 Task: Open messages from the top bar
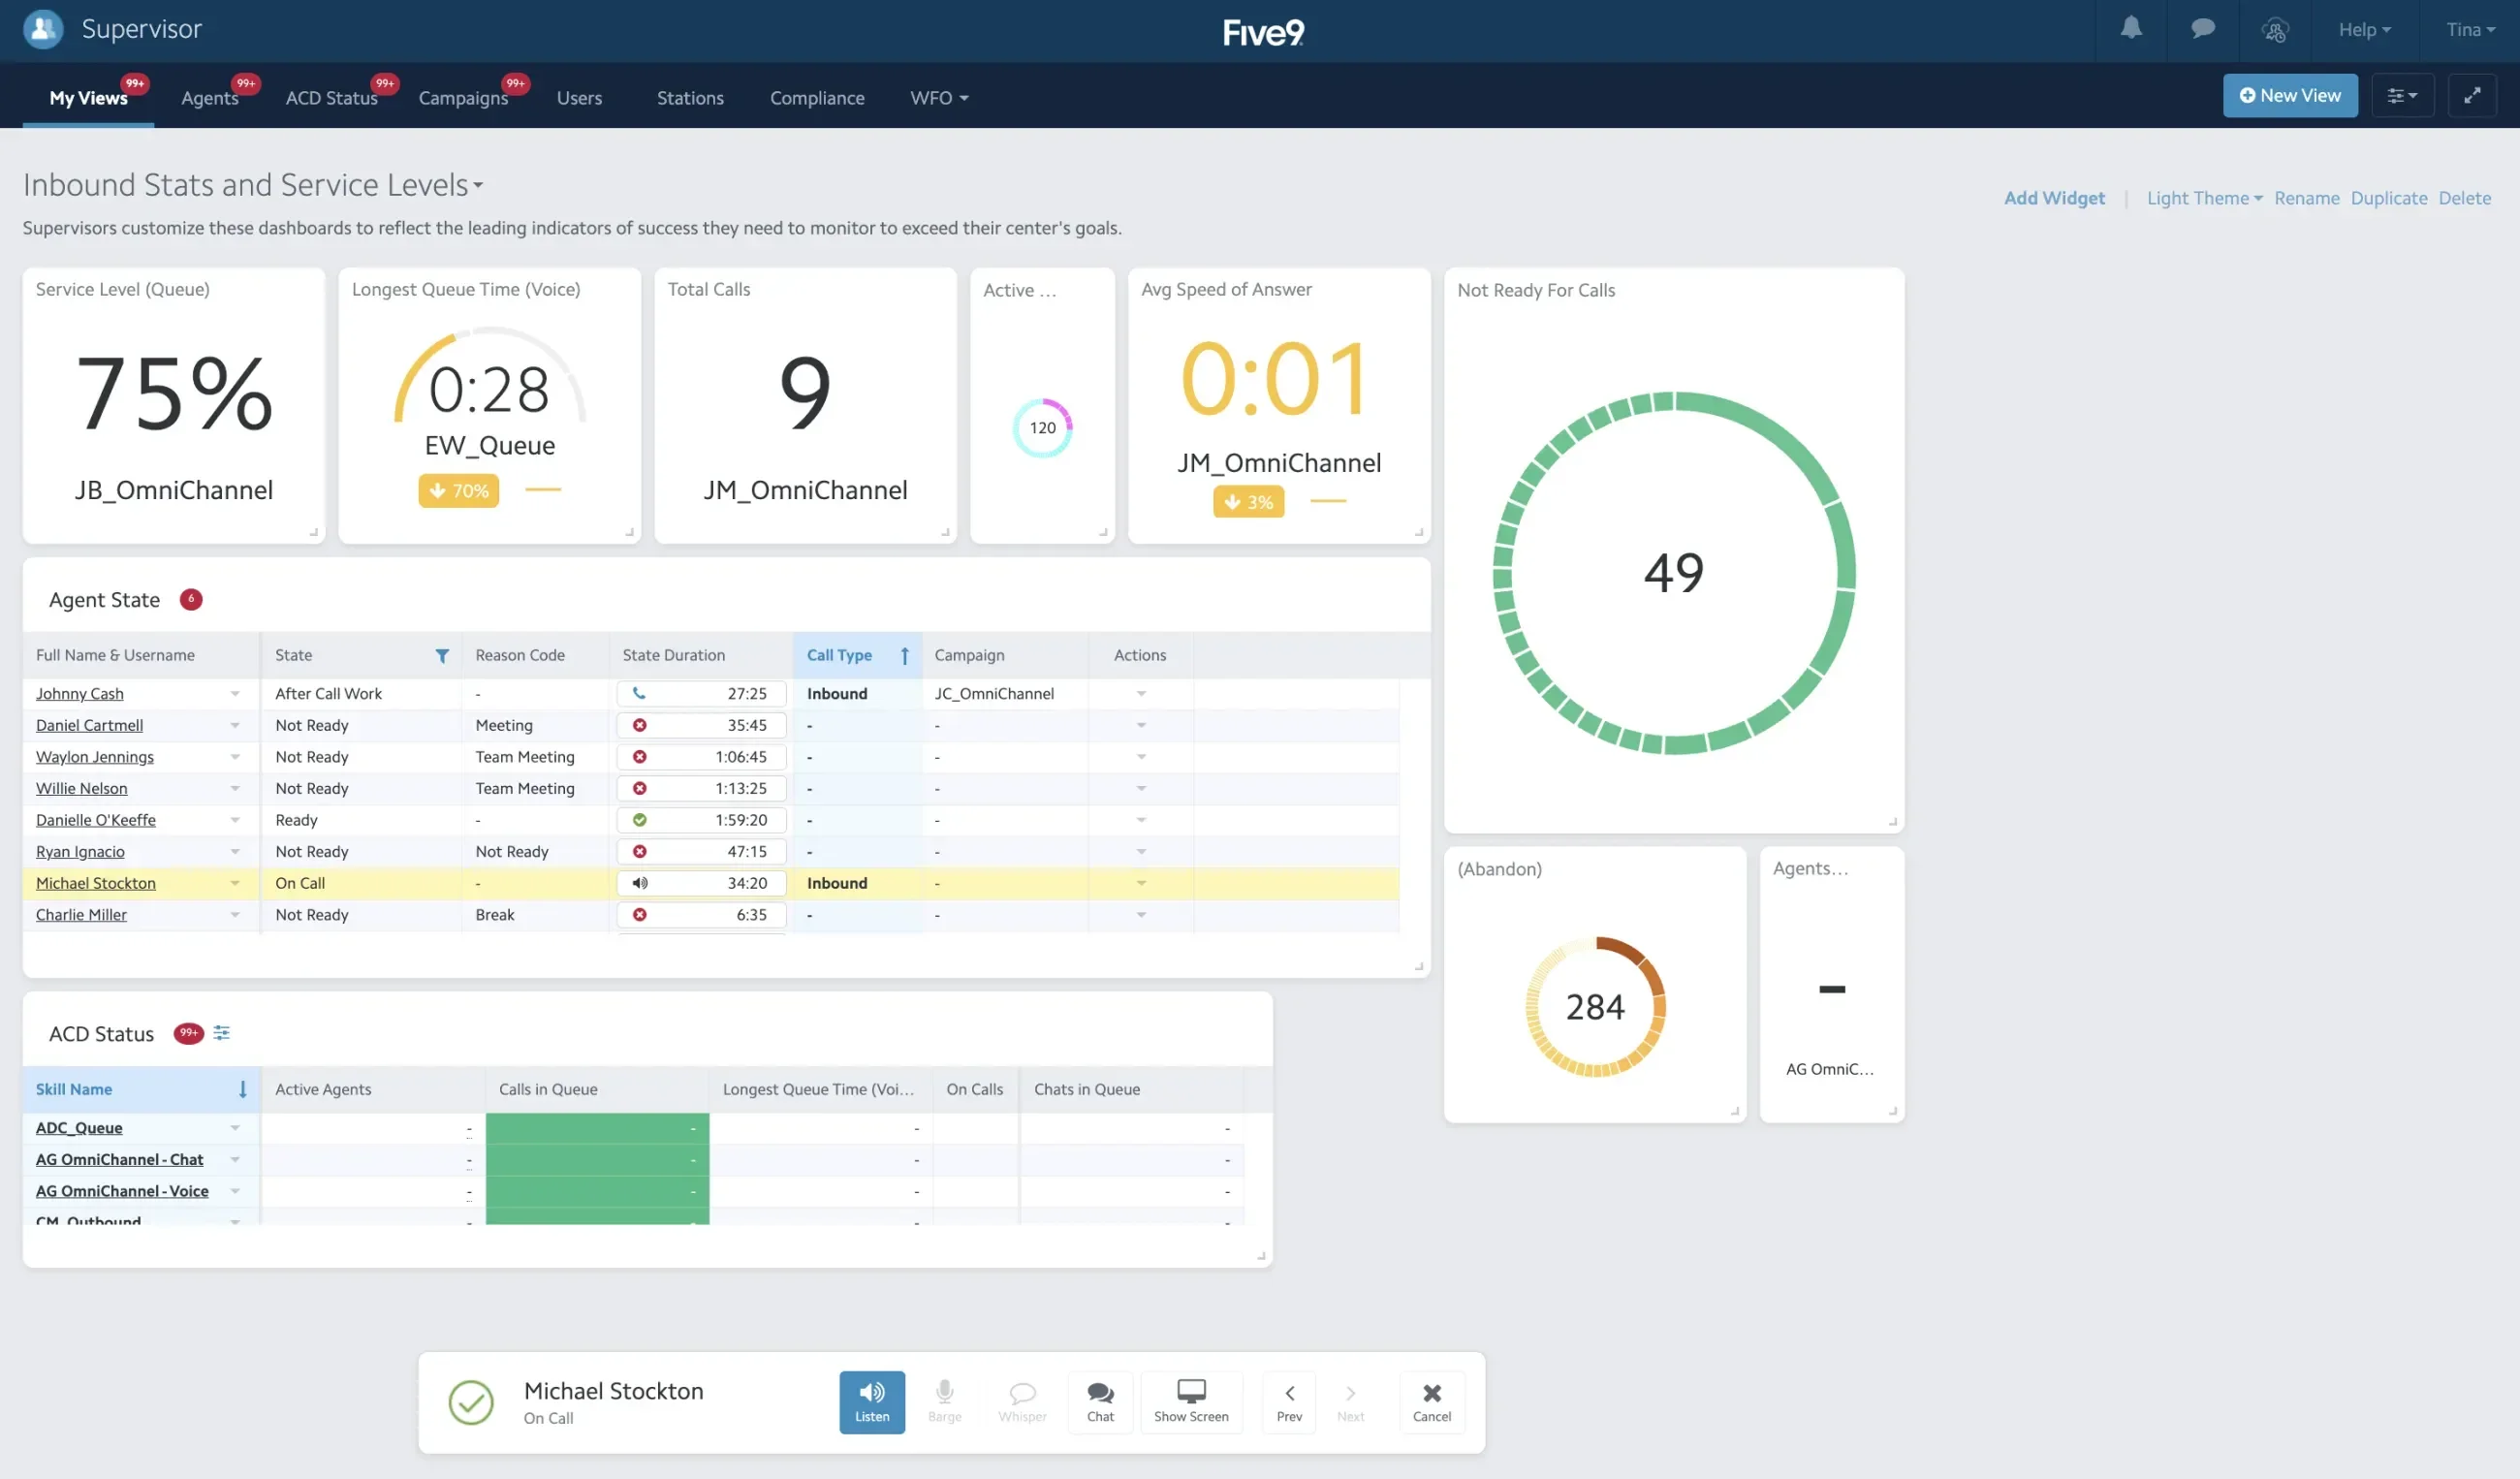pos(2203,30)
